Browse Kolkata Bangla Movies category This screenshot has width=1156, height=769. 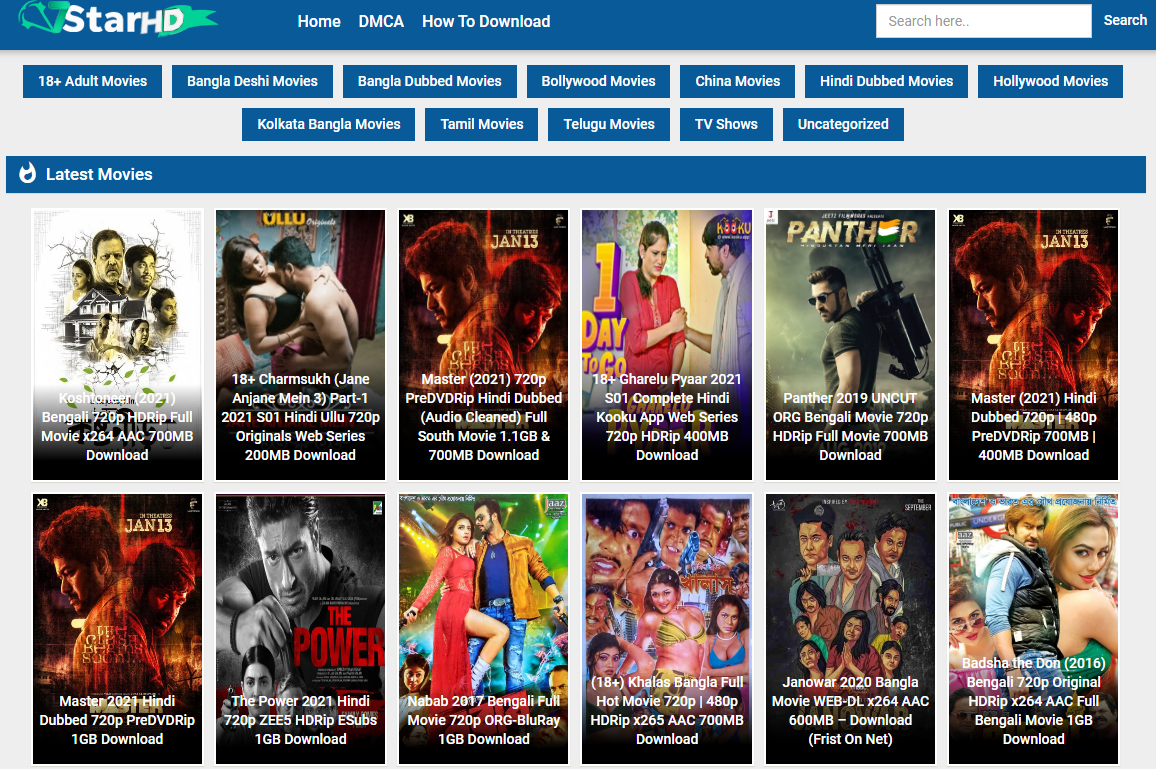pos(329,124)
